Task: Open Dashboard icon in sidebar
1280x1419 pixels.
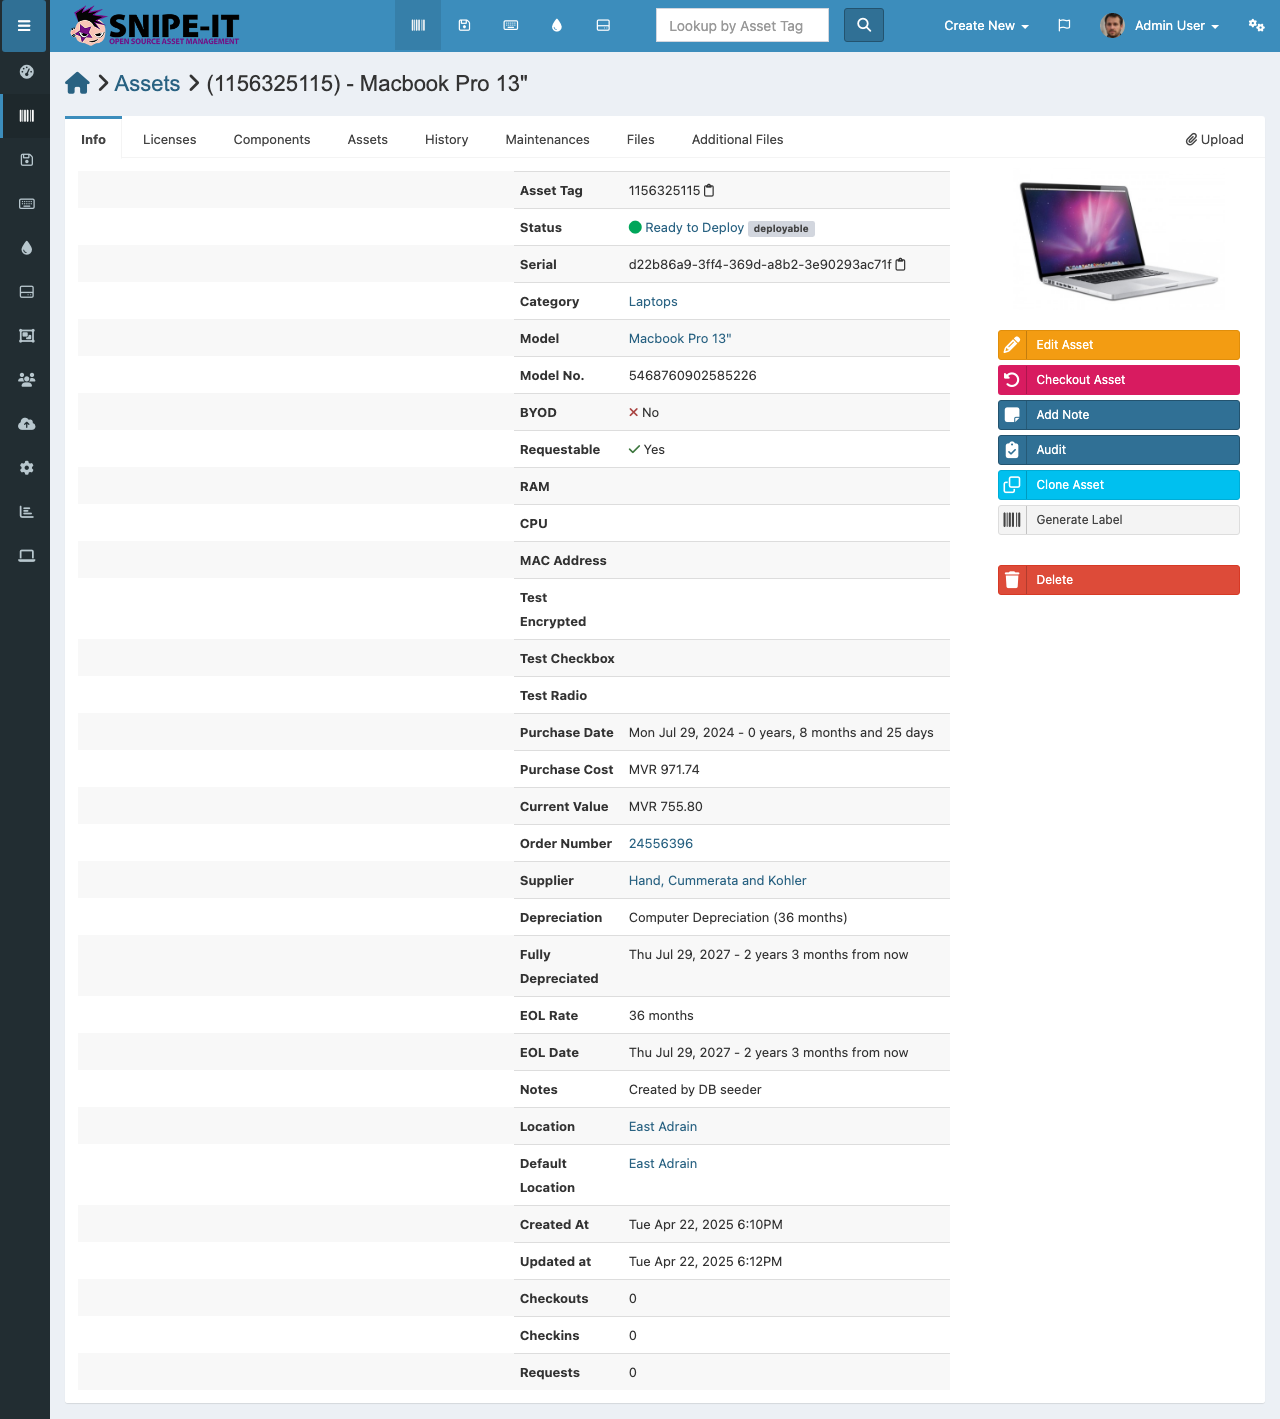Action: point(27,72)
